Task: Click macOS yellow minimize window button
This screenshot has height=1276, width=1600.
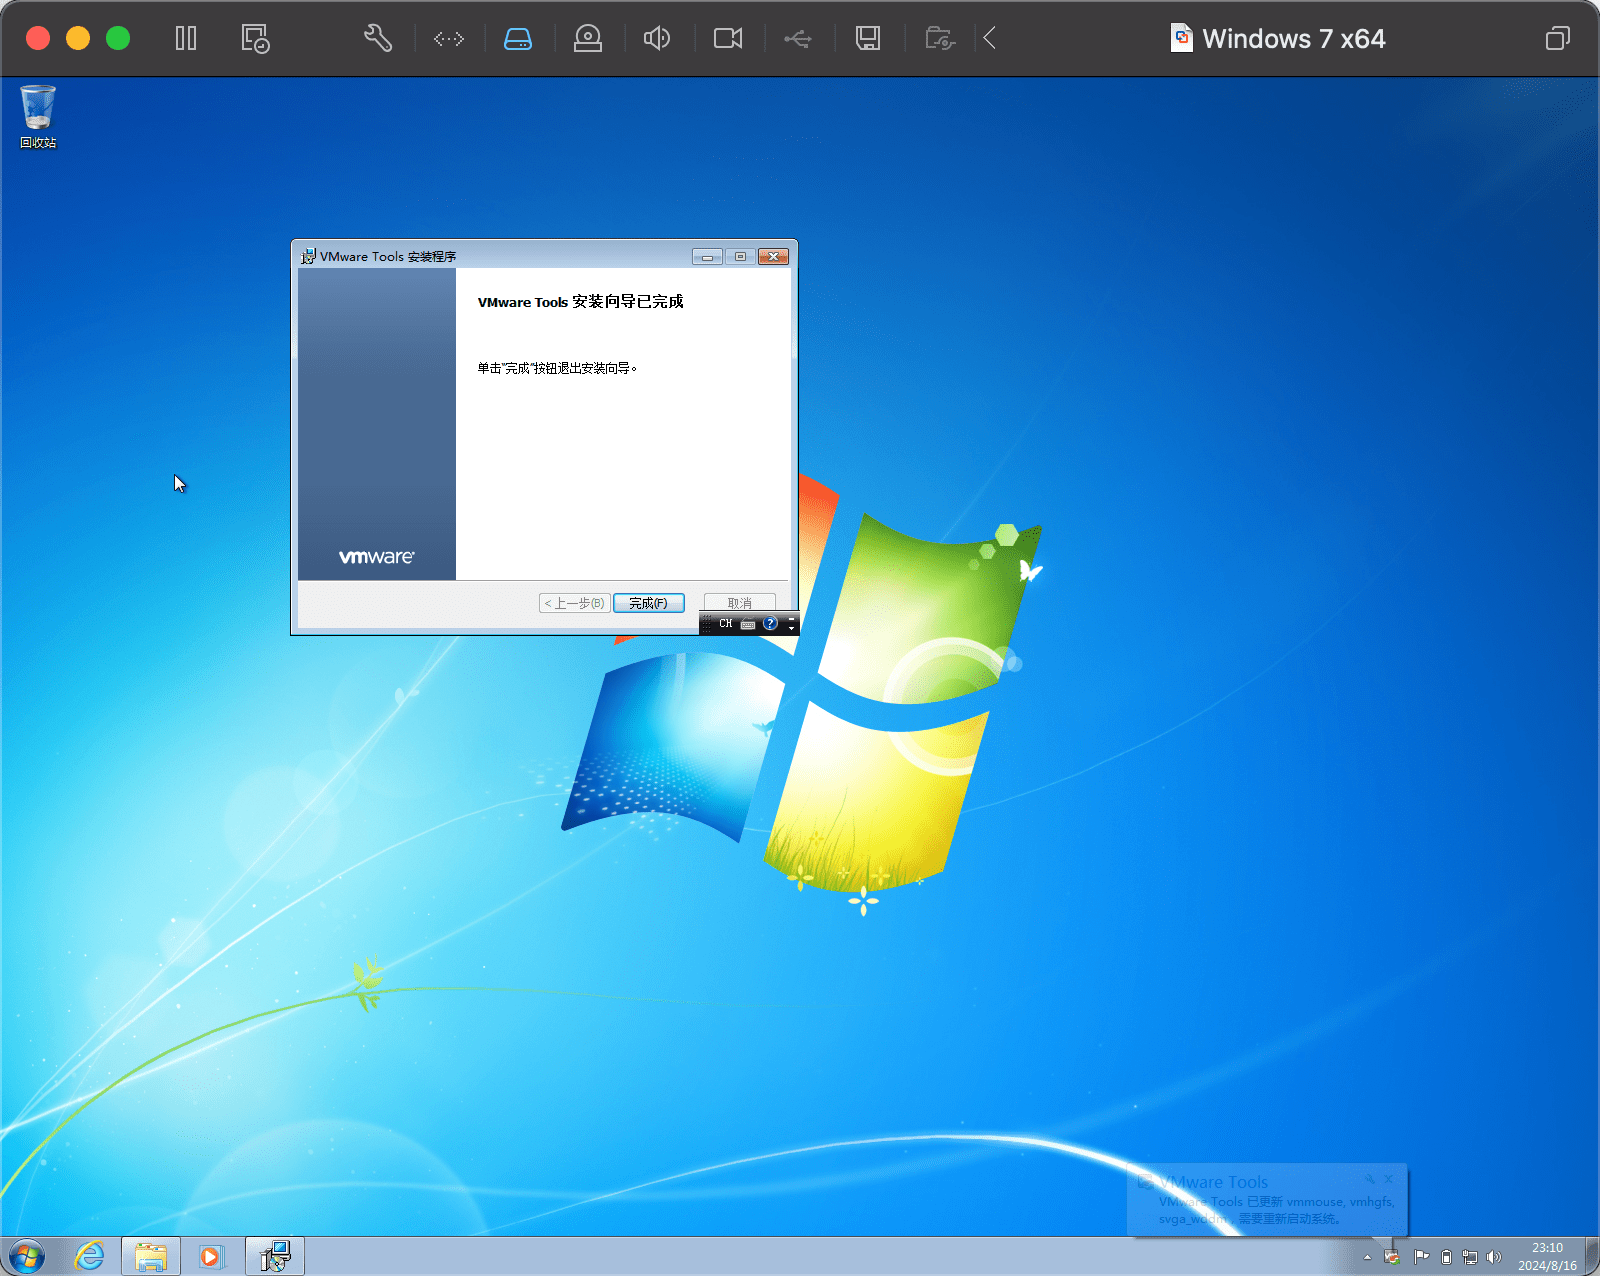Action: pyautogui.click(x=78, y=38)
